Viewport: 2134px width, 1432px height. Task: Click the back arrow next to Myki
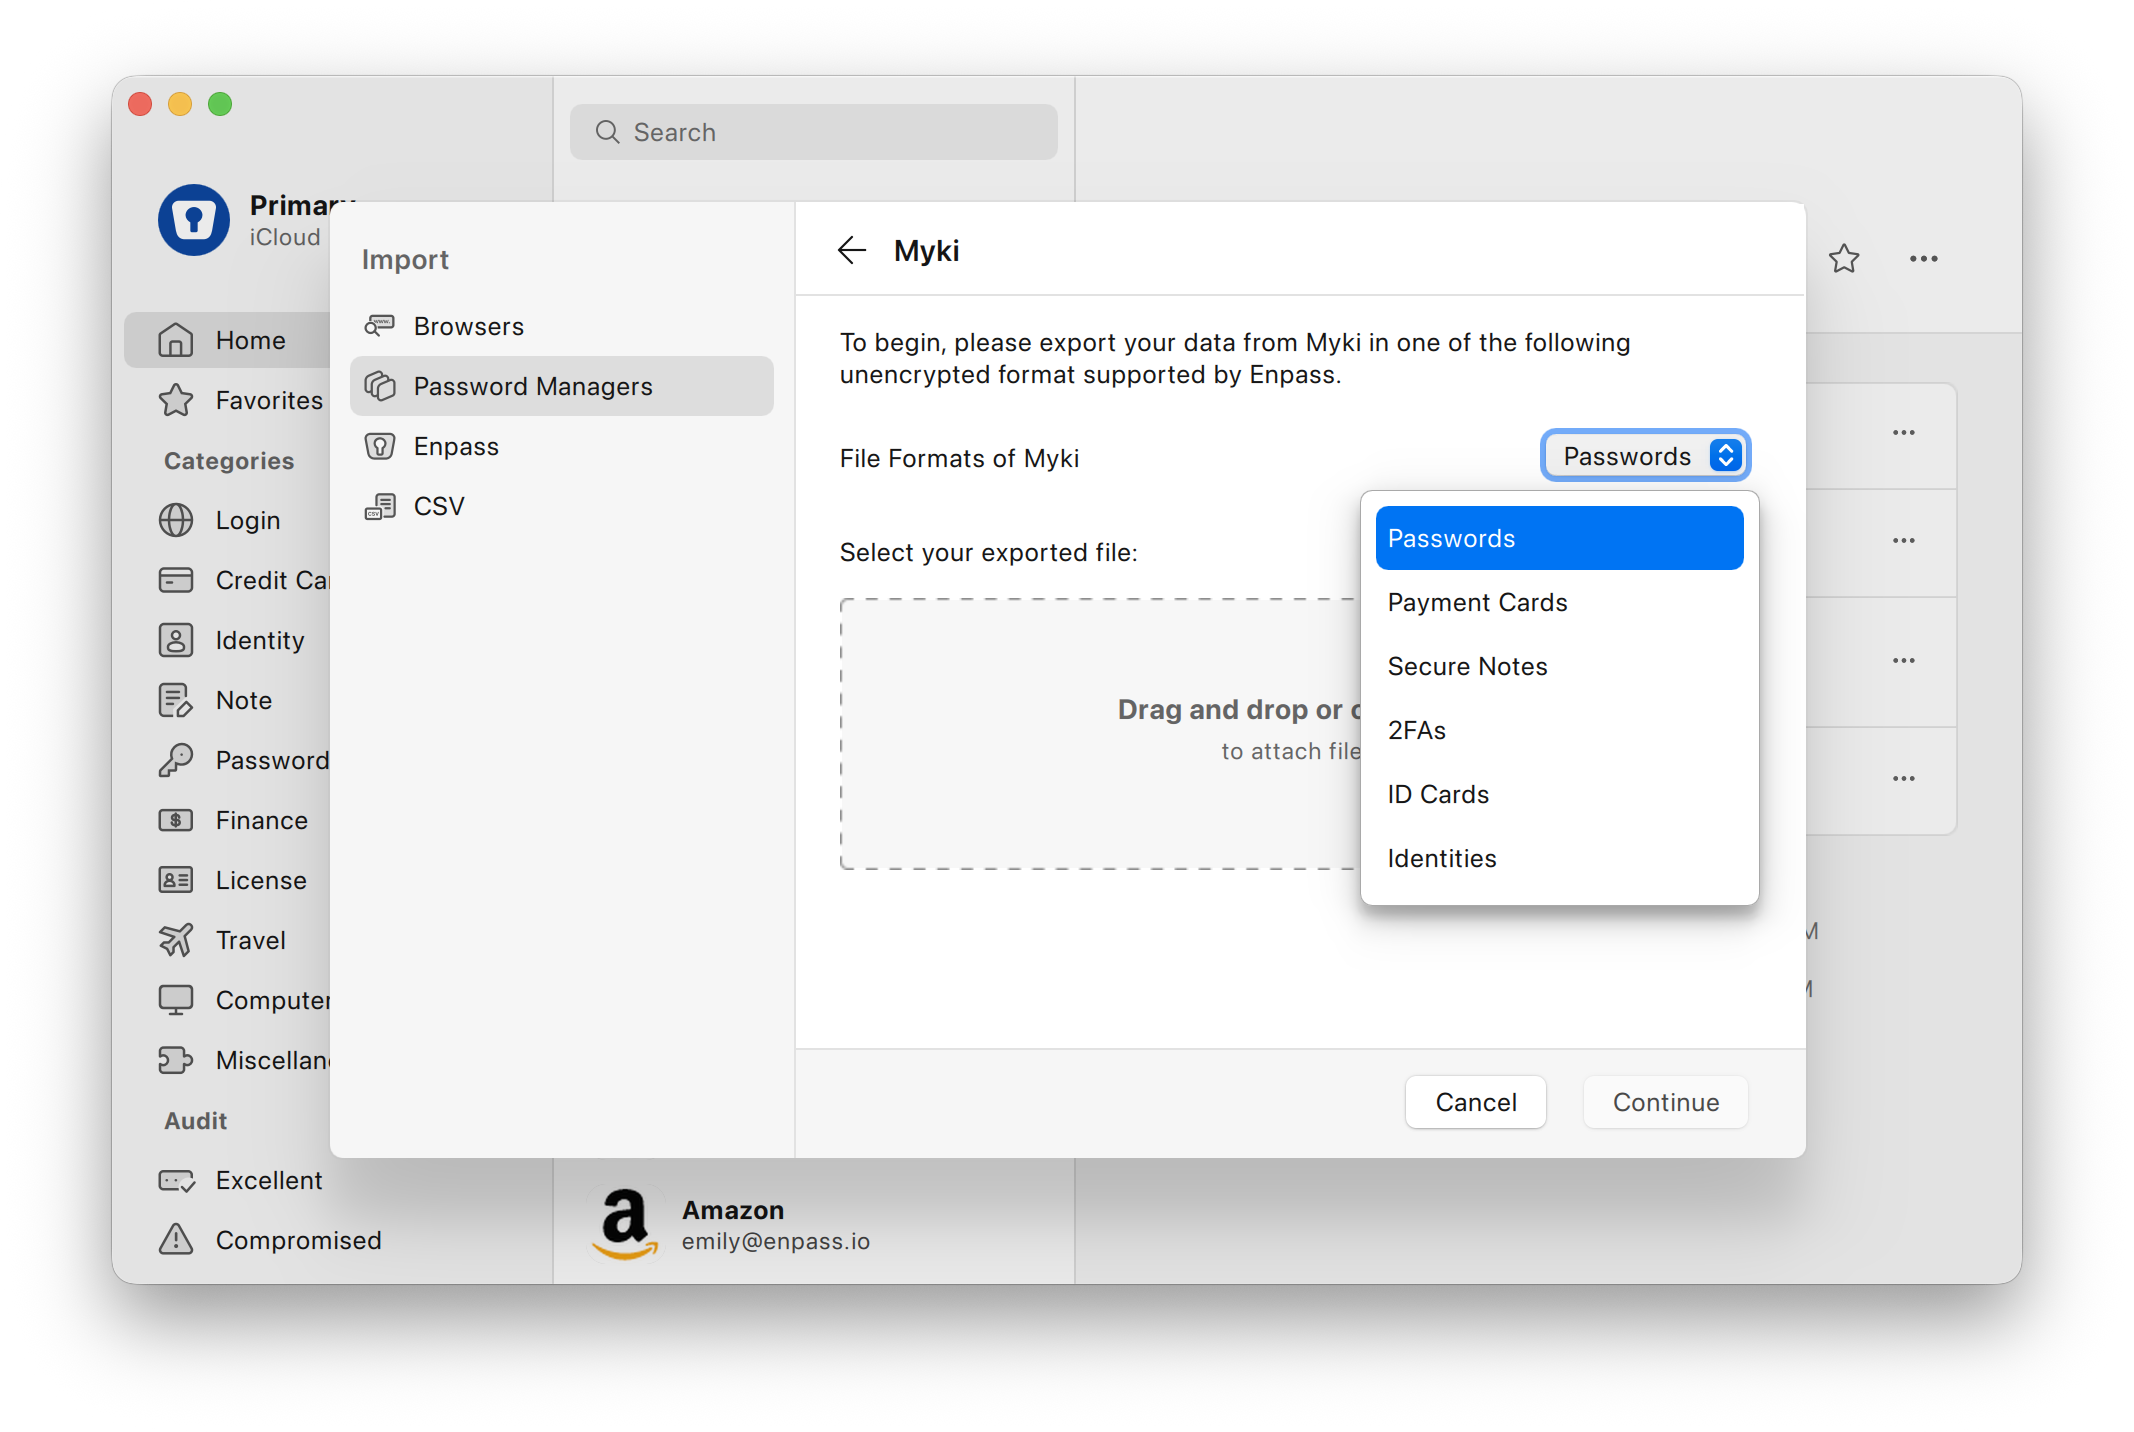coord(851,250)
